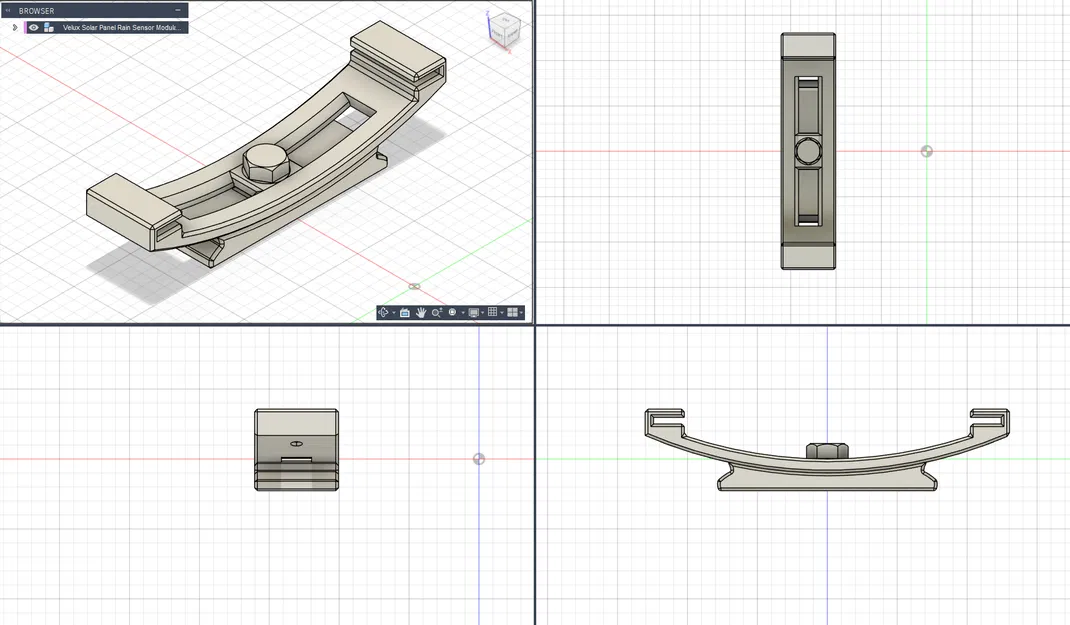This screenshot has width=1070, height=625.
Task: Activate the Pan hand tool
Action: (421, 312)
